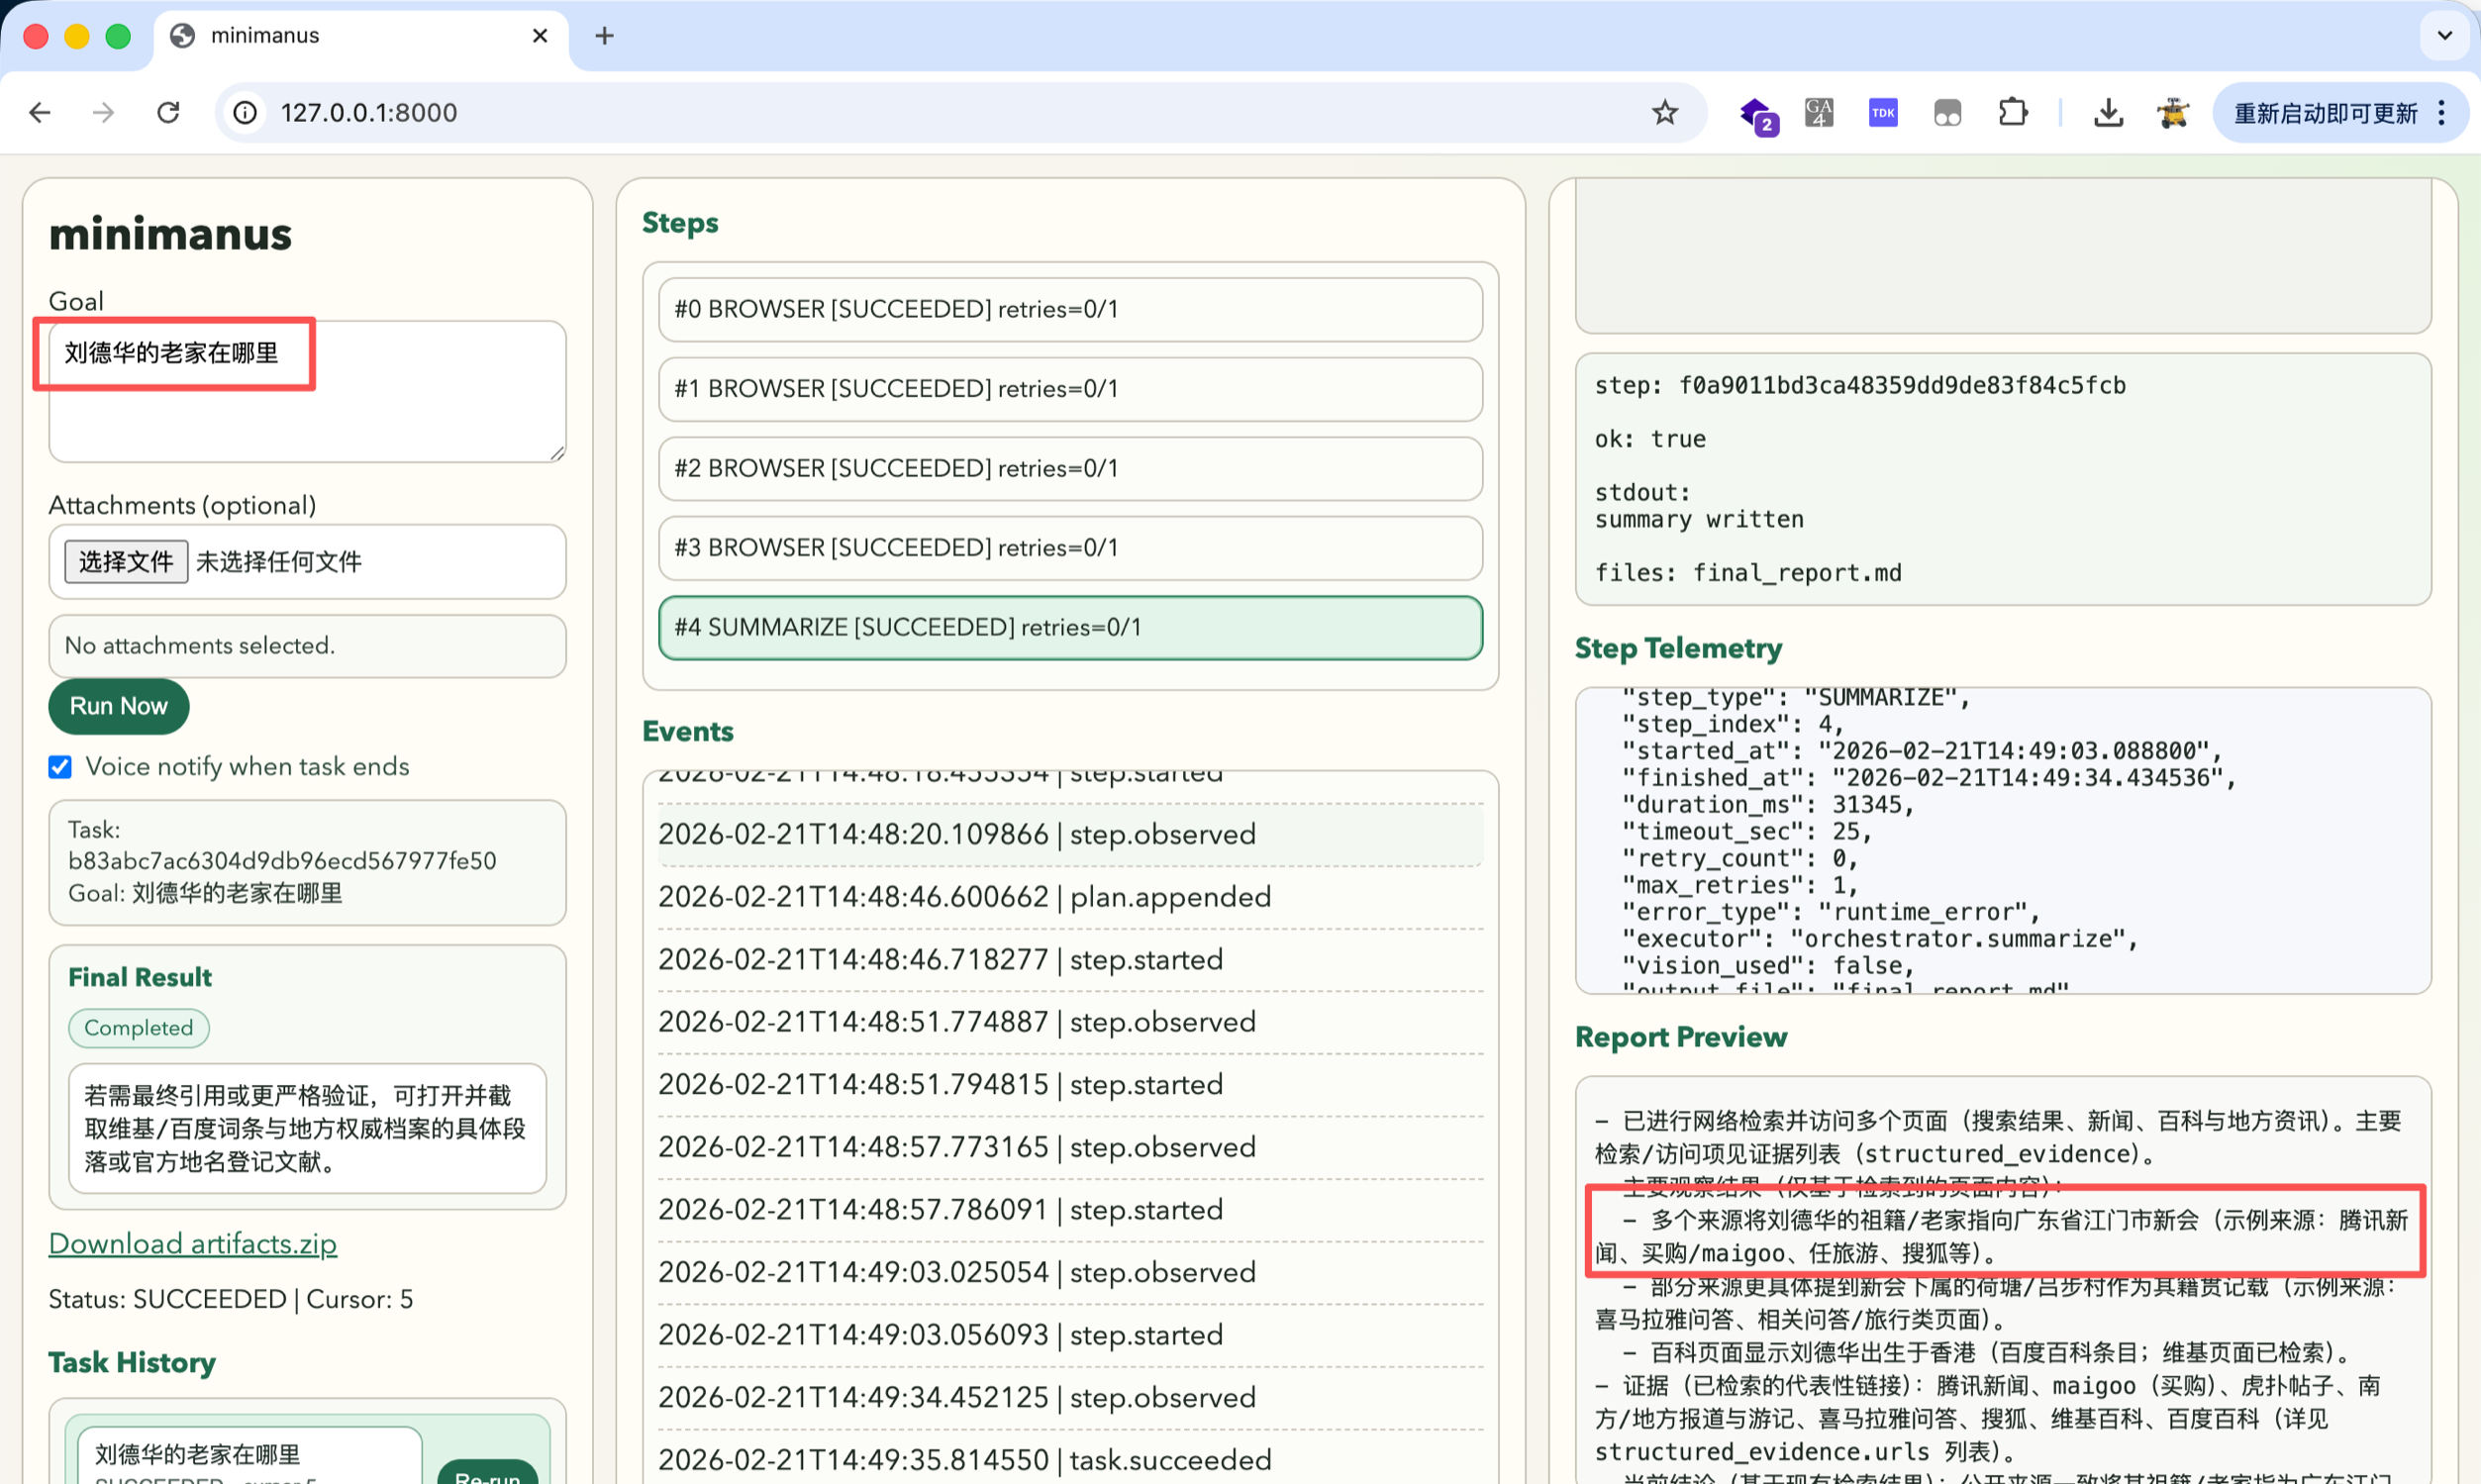Open site info icon in address bar
Viewport: 2481px width, 1484px height.
point(245,113)
